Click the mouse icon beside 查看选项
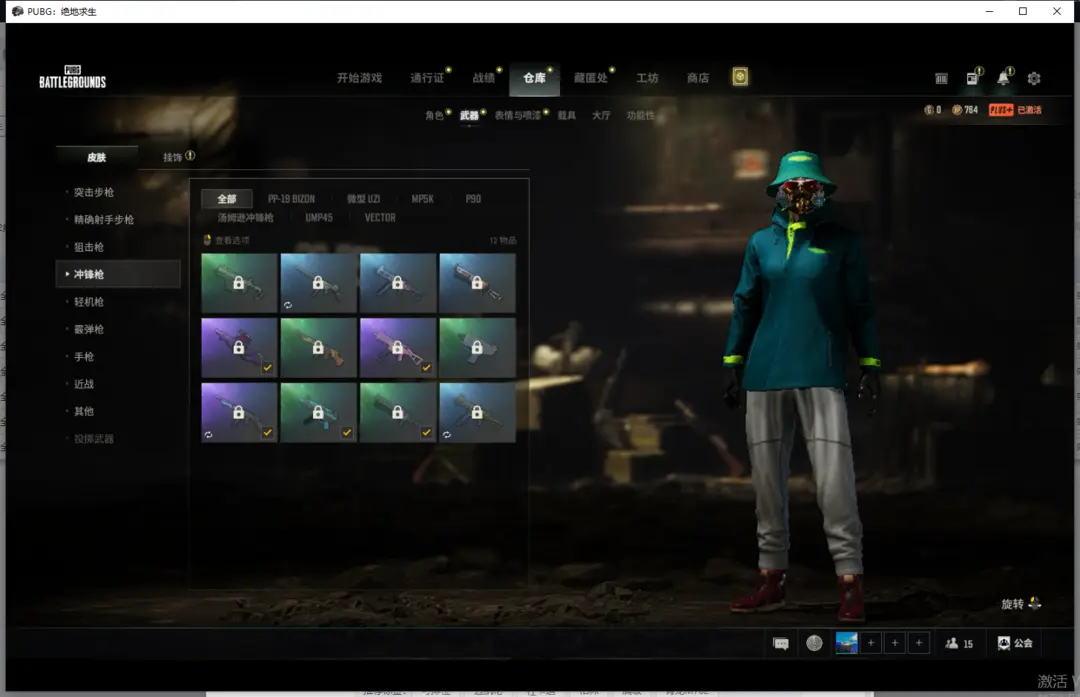The width and height of the screenshot is (1080, 697). point(207,240)
